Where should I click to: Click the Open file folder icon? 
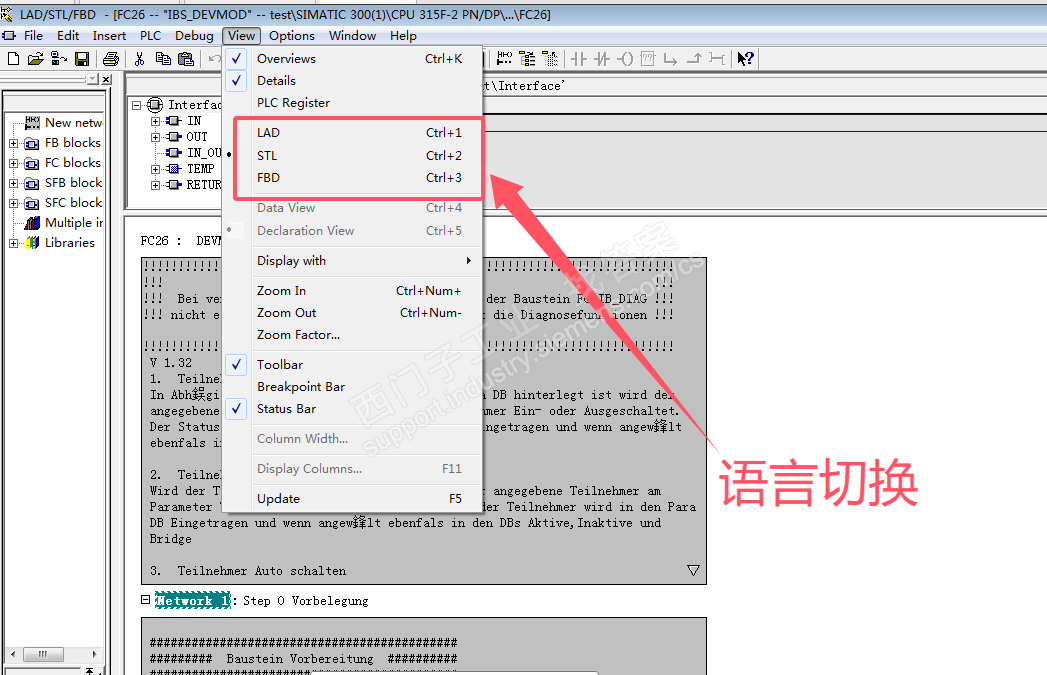pyautogui.click(x=35, y=59)
